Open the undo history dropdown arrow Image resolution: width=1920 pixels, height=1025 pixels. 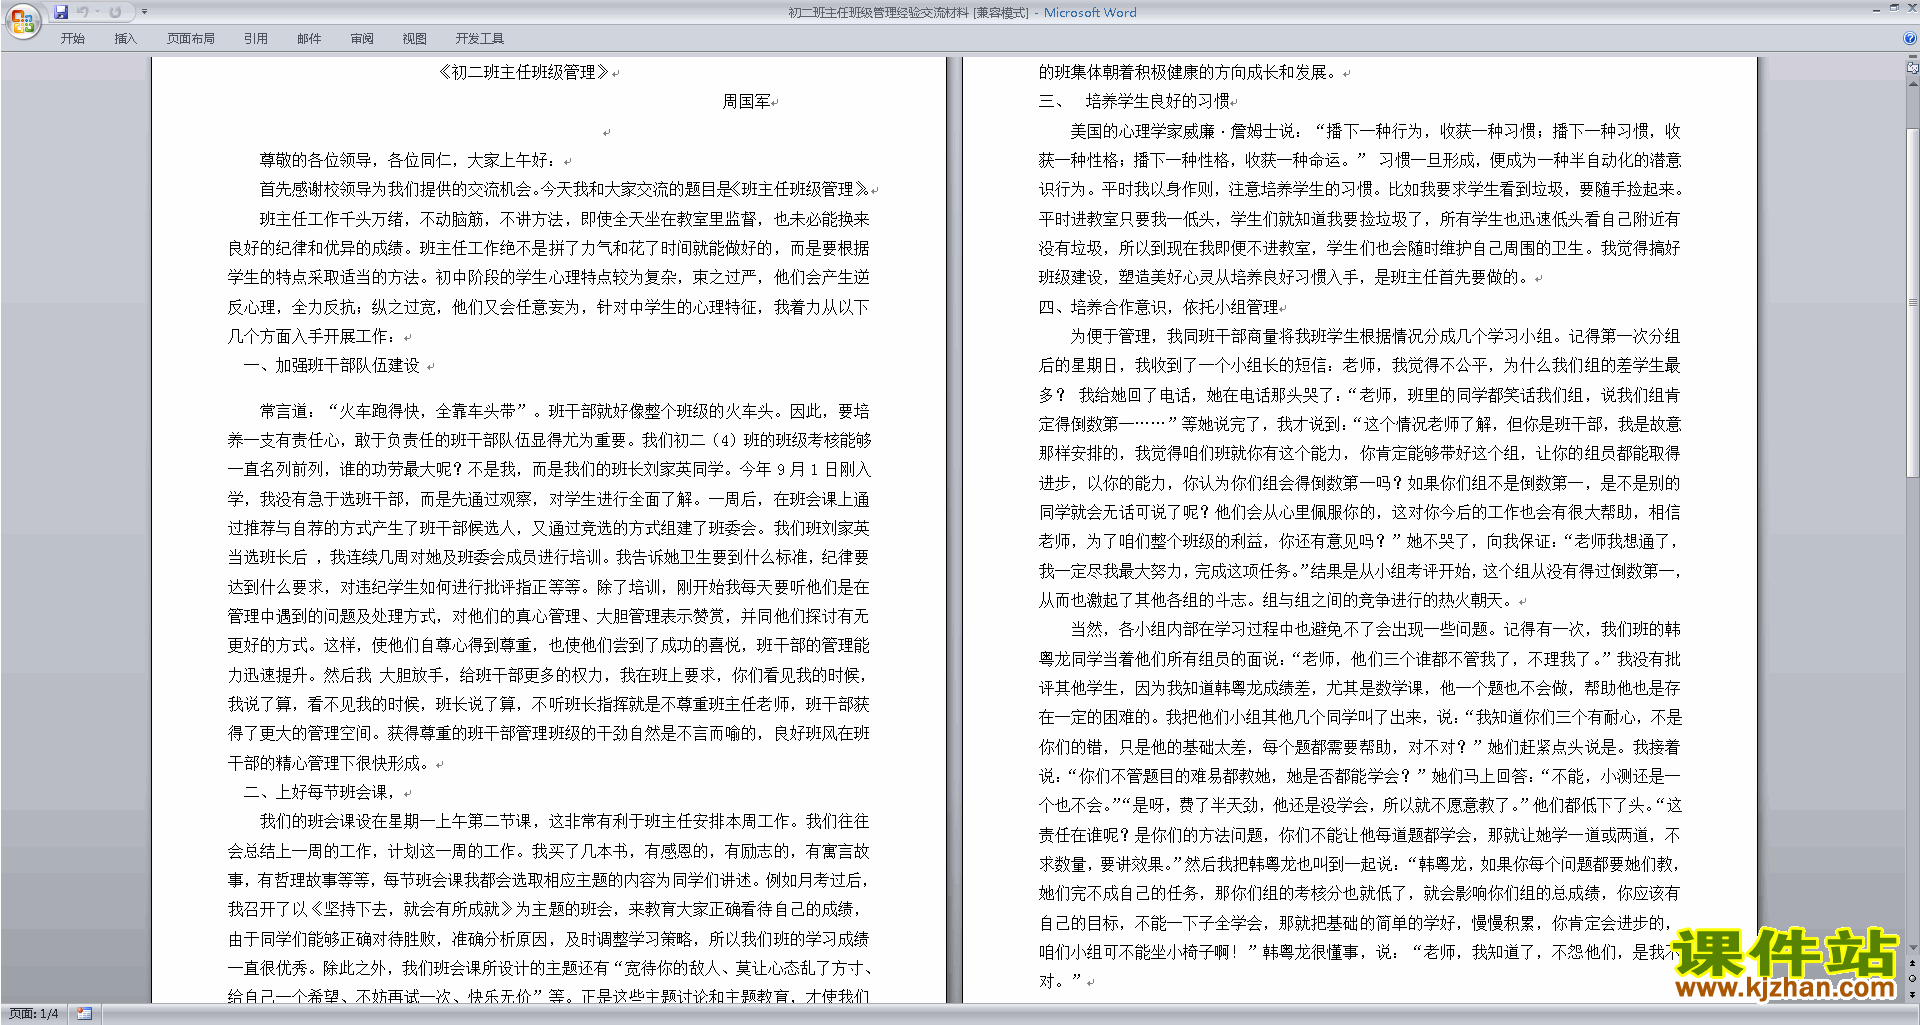[x=98, y=12]
